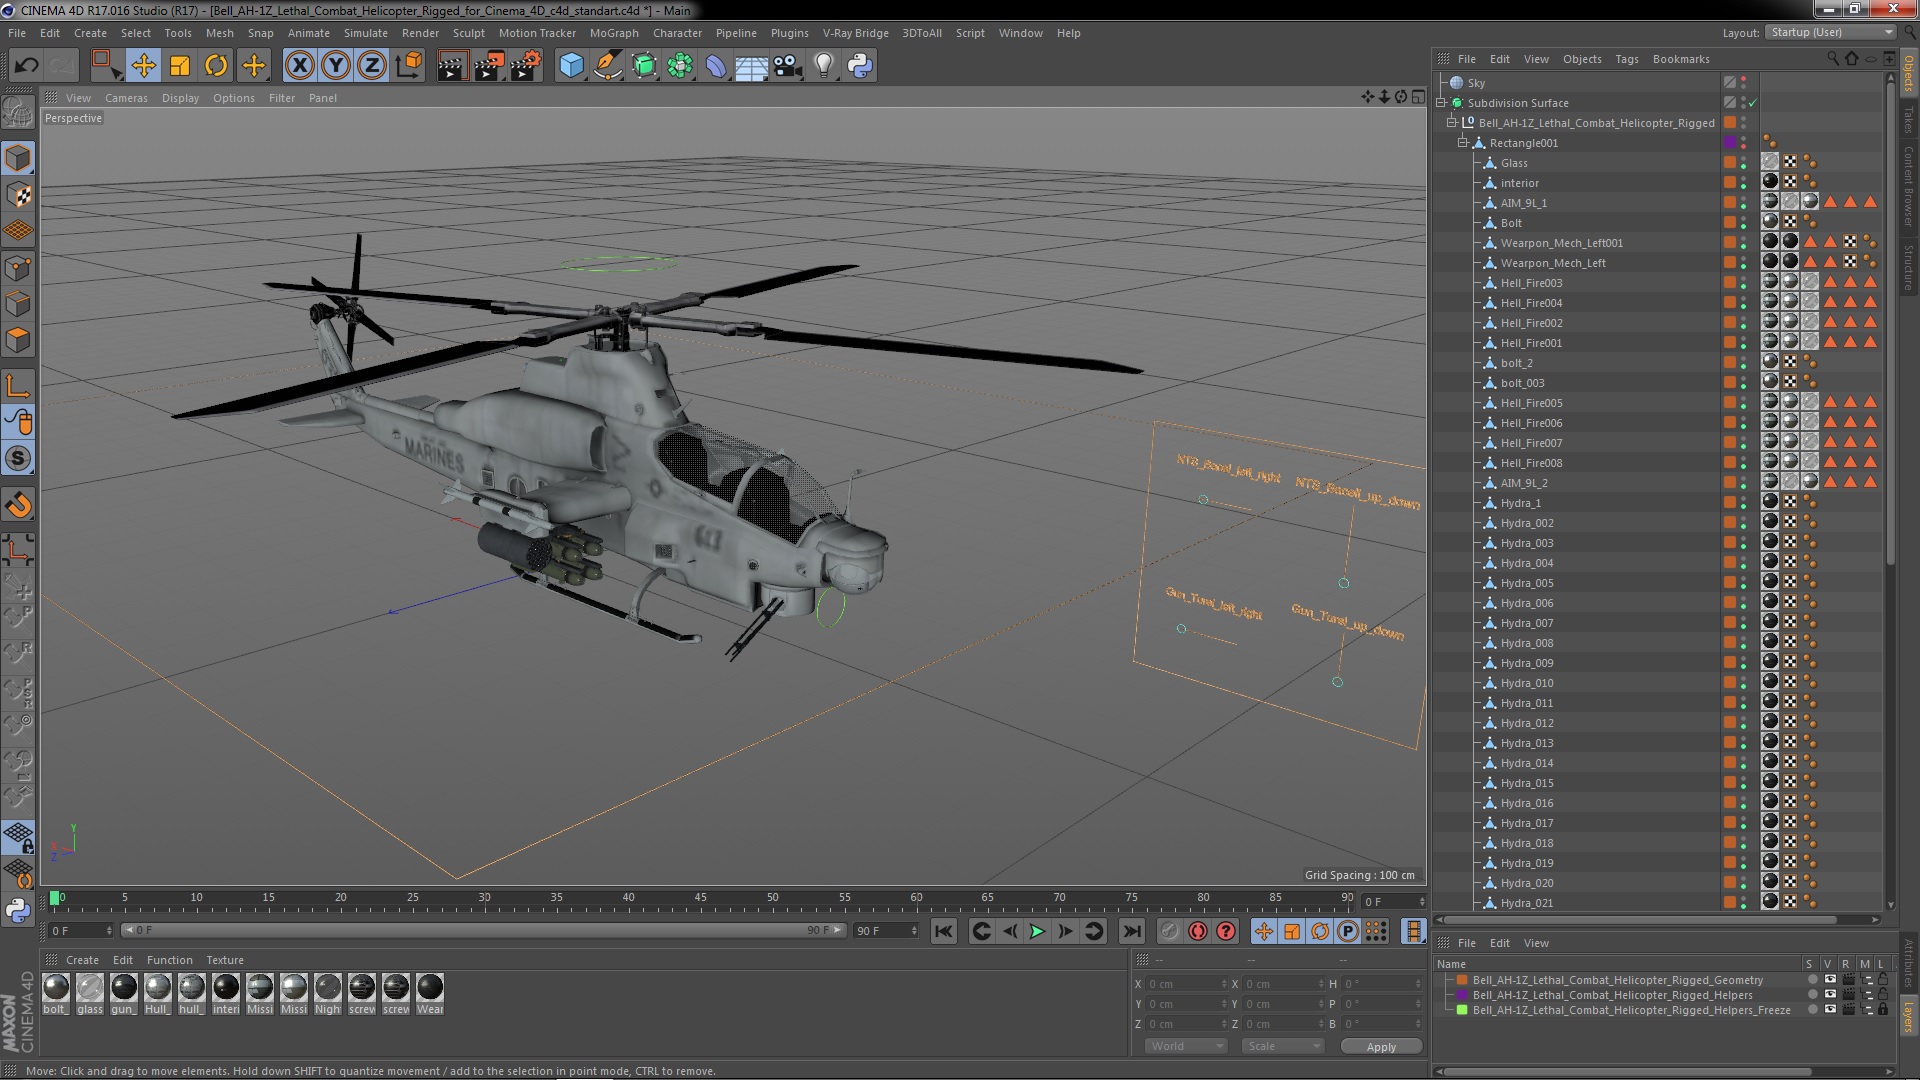1920x1080 pixels.
Task: Open the Edit Render Settings icon
Action: (x=526, y=66)
